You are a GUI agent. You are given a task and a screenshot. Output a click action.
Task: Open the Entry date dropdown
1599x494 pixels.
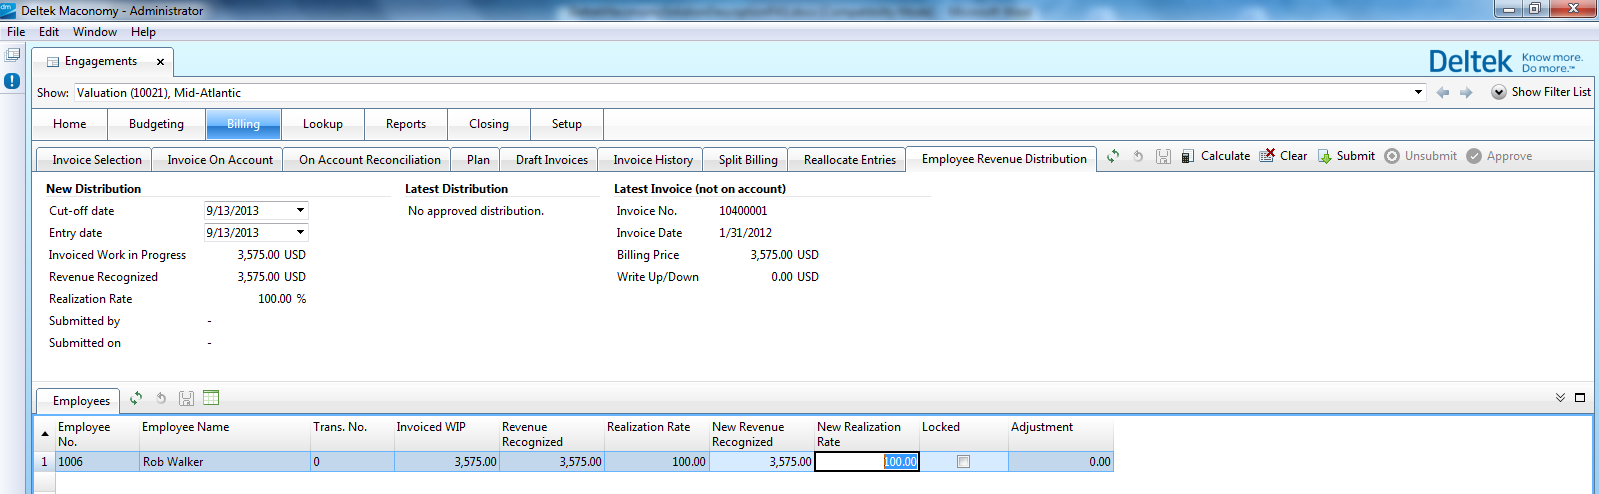pos(300,233)
